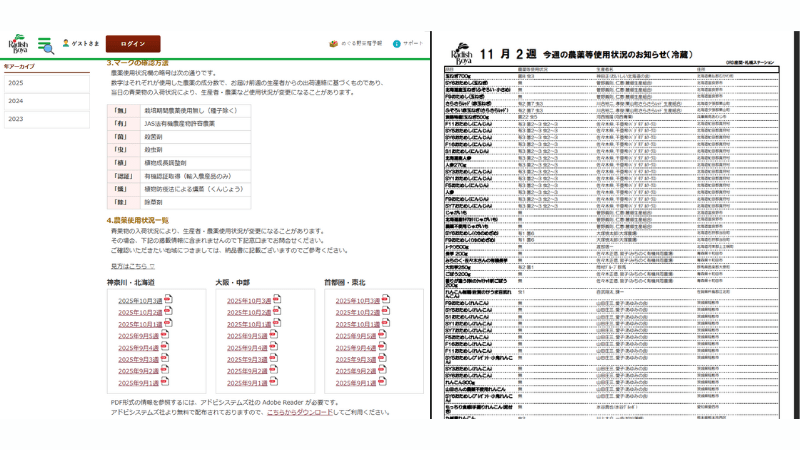Click PDF icon for 首都圏・東北 2025年10月2週
This screenshot has height=450, width=800.
tap(385, 312)
